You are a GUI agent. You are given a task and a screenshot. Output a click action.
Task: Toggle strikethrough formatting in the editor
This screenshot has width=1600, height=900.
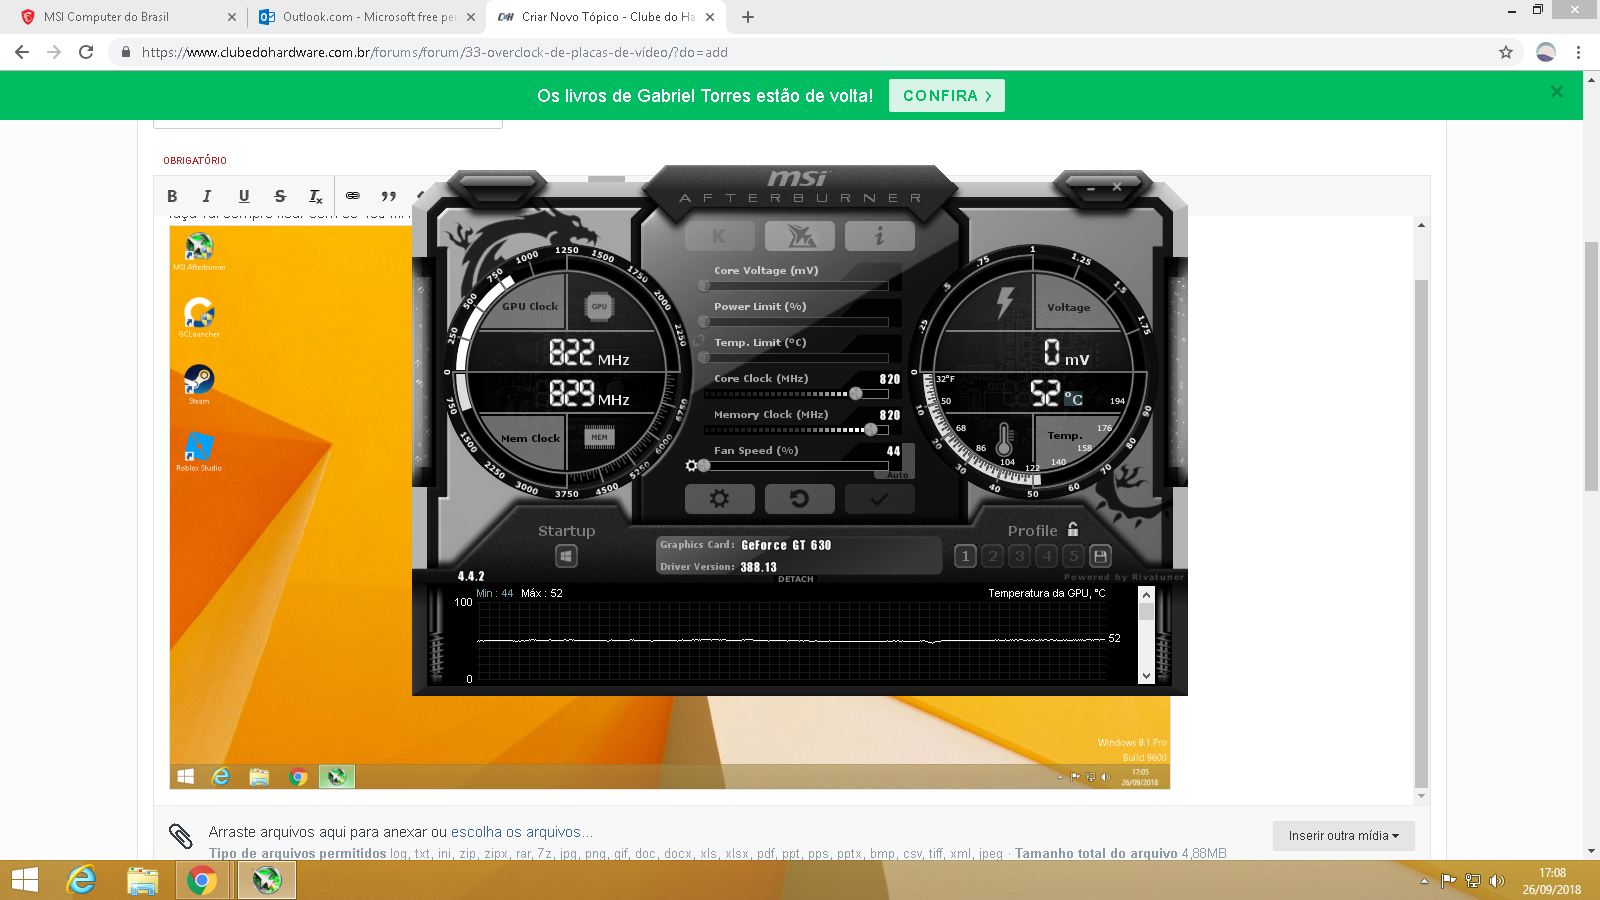tap(280, 196)
